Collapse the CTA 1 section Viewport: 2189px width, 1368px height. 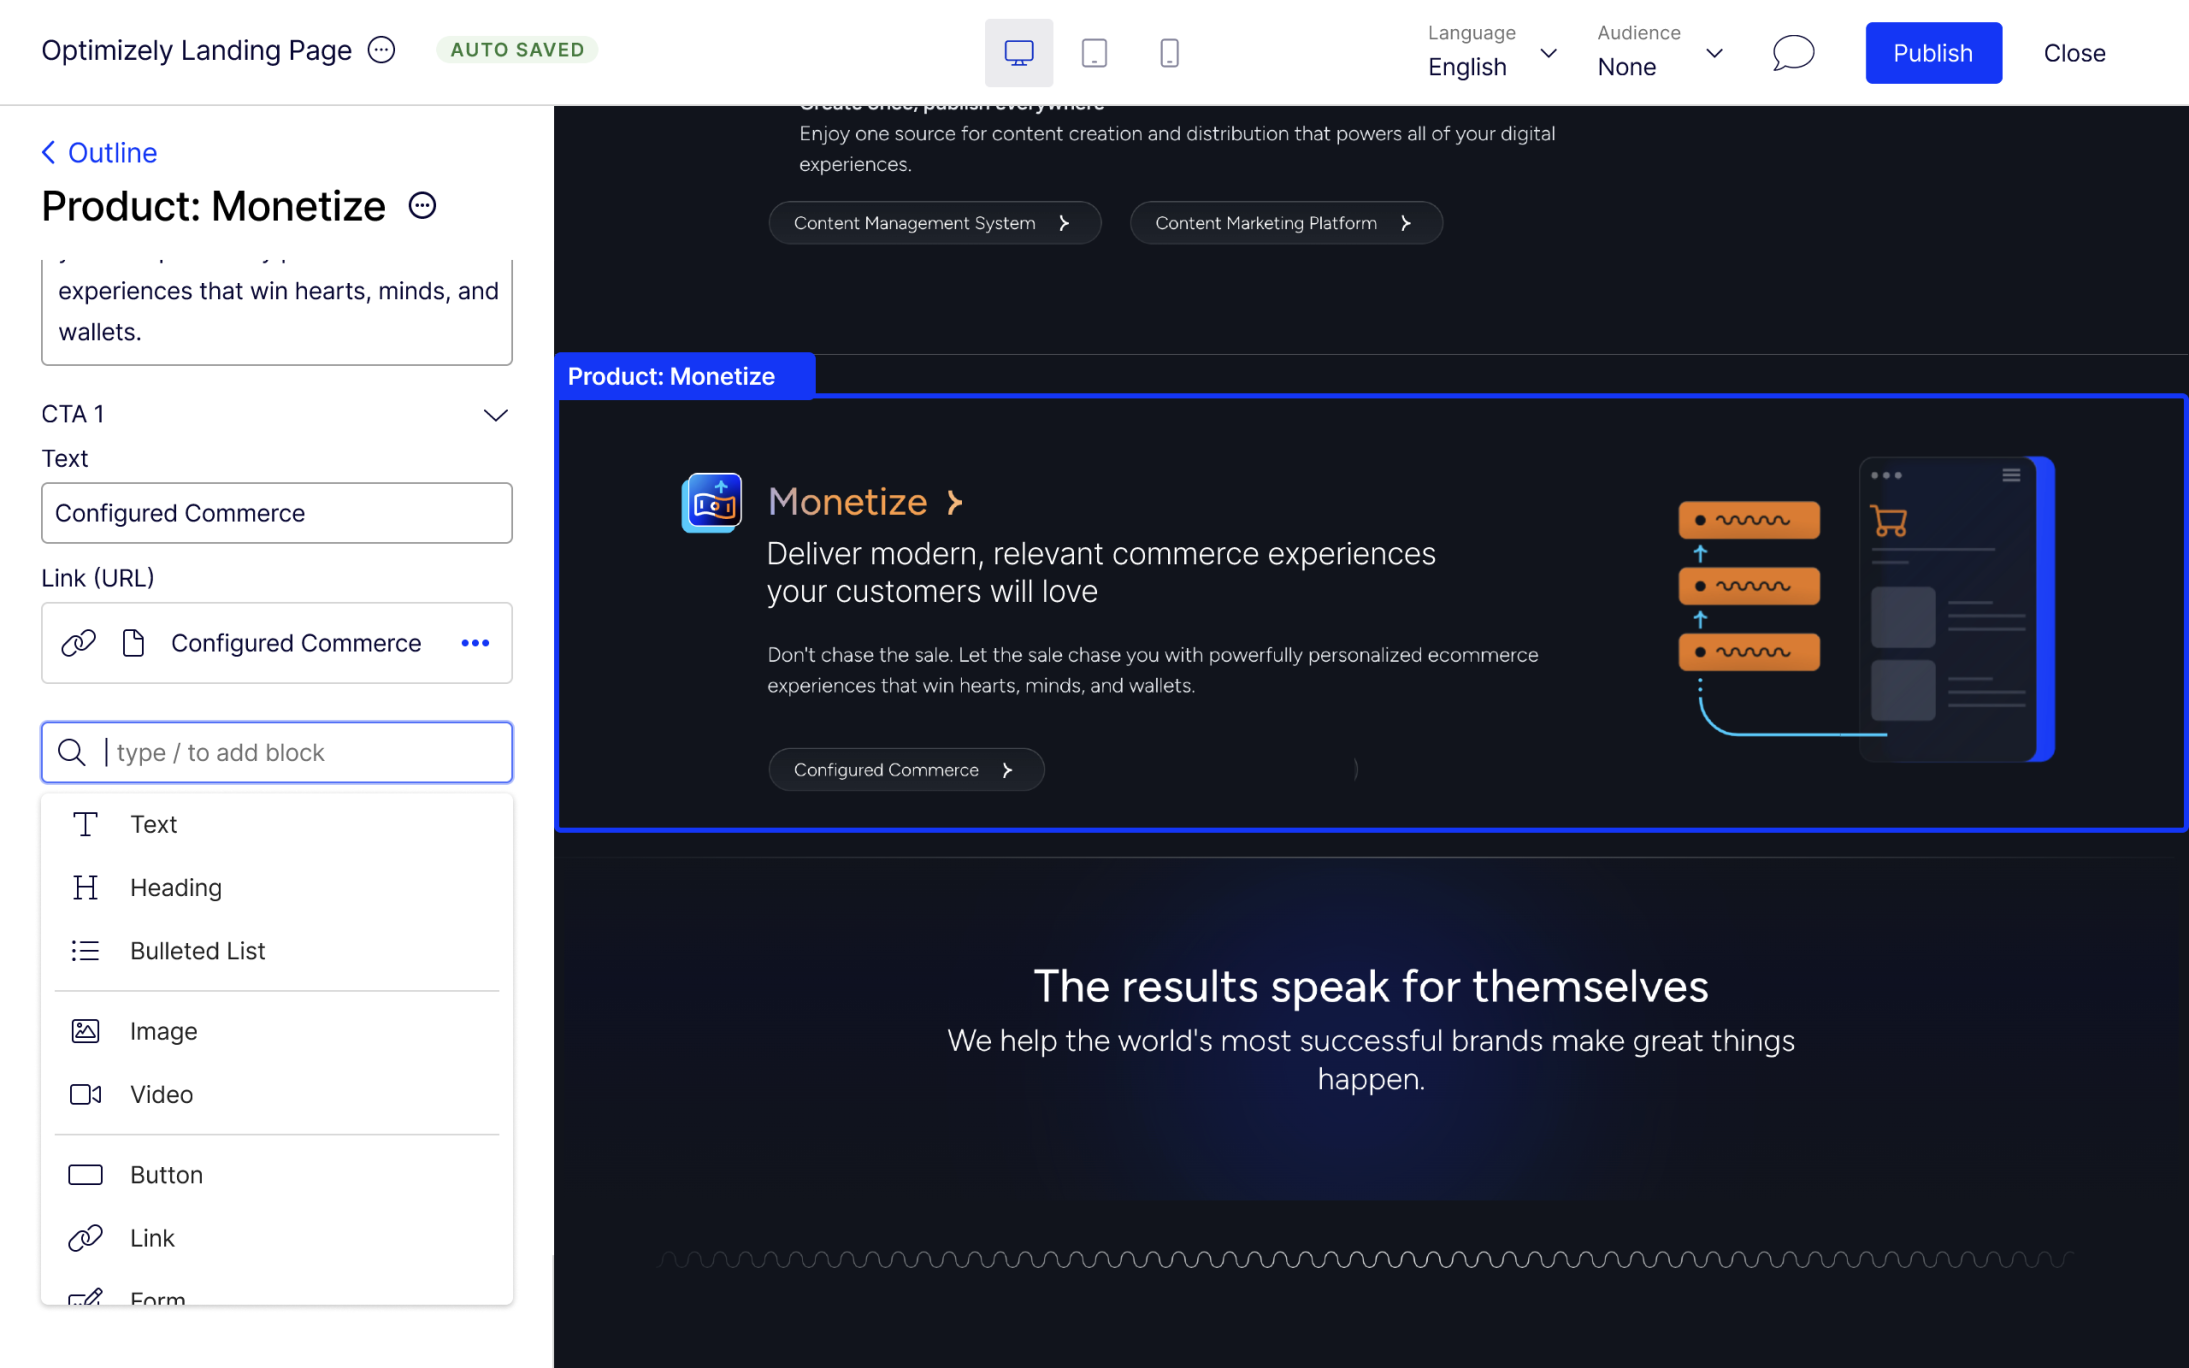[x=495, y=414]
